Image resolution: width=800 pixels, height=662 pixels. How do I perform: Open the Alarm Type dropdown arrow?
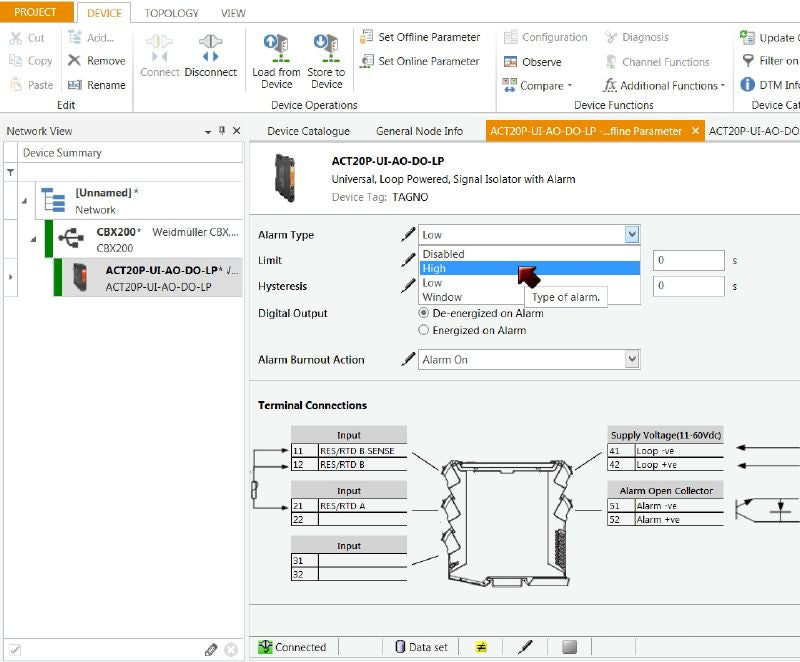631,235
